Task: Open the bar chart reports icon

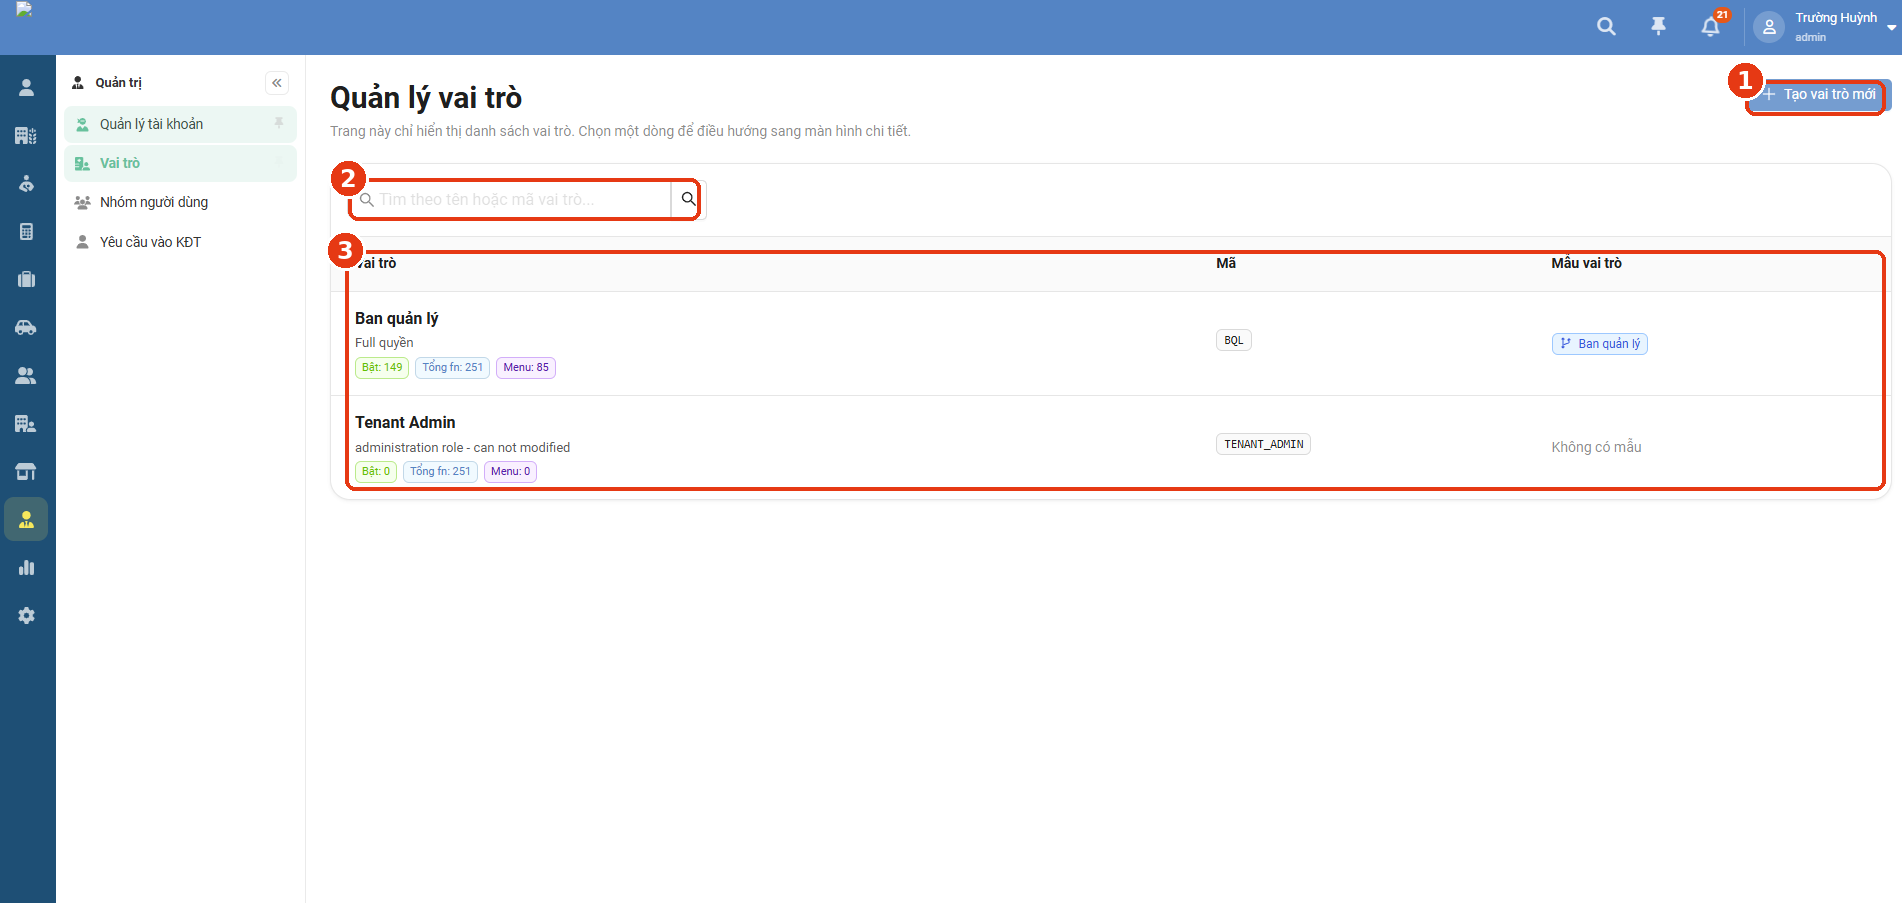Action: (x=27, y=568)
